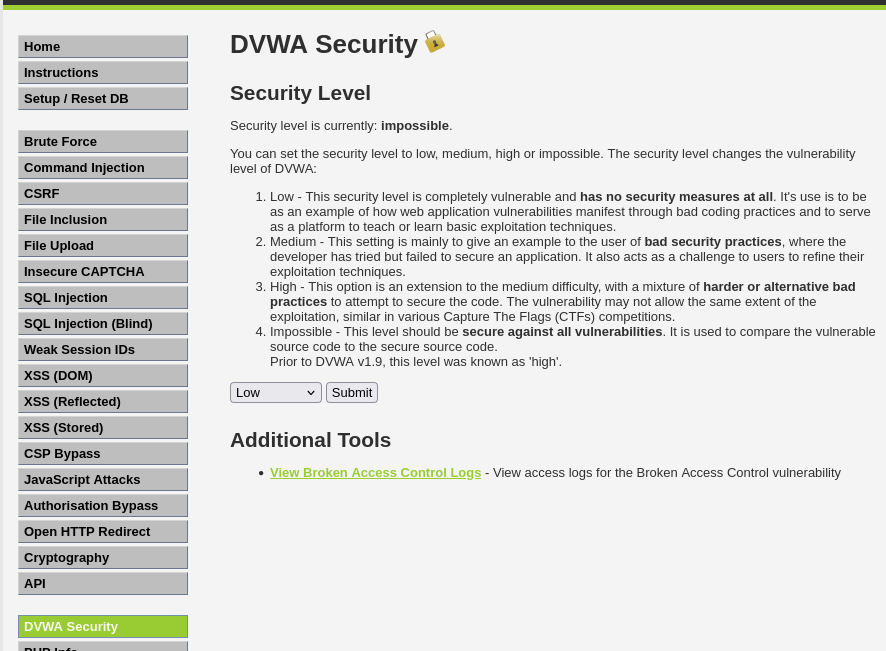The width and height of the screenshot is (886, 651).
Task: Go to Weak Session IDs
Action: pyautogui.click(x=103, y=349)
